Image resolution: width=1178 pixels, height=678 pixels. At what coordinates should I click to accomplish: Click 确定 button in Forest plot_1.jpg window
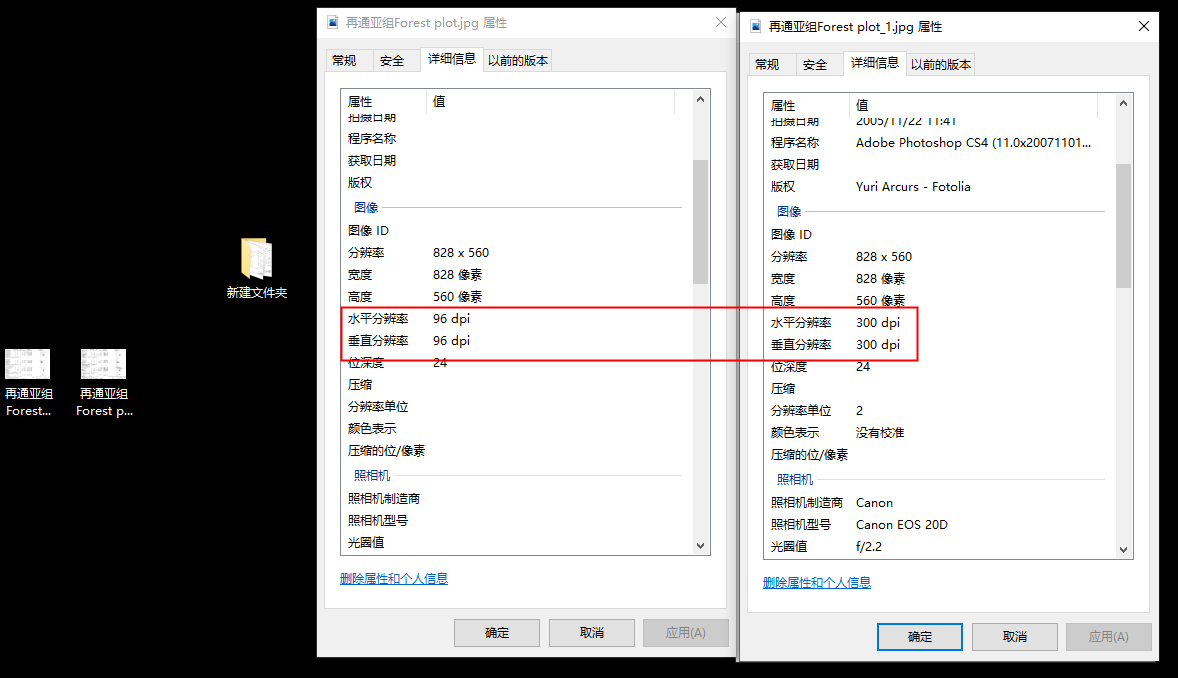click(x=920, y=637)
